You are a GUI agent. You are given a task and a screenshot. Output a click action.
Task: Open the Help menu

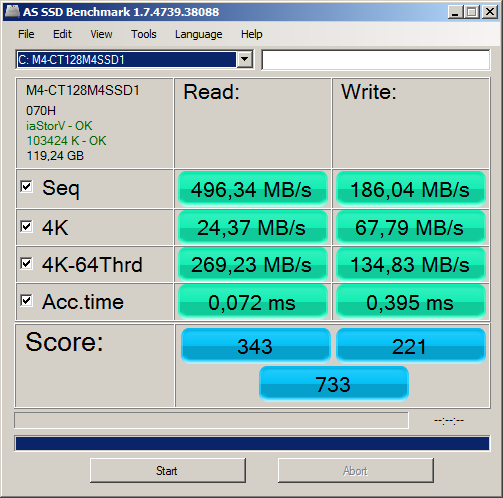pyautogui.click(x=252, y=34)
